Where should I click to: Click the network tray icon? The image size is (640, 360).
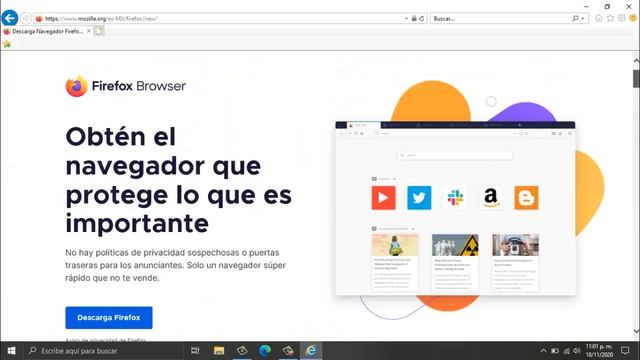(566, 351)
